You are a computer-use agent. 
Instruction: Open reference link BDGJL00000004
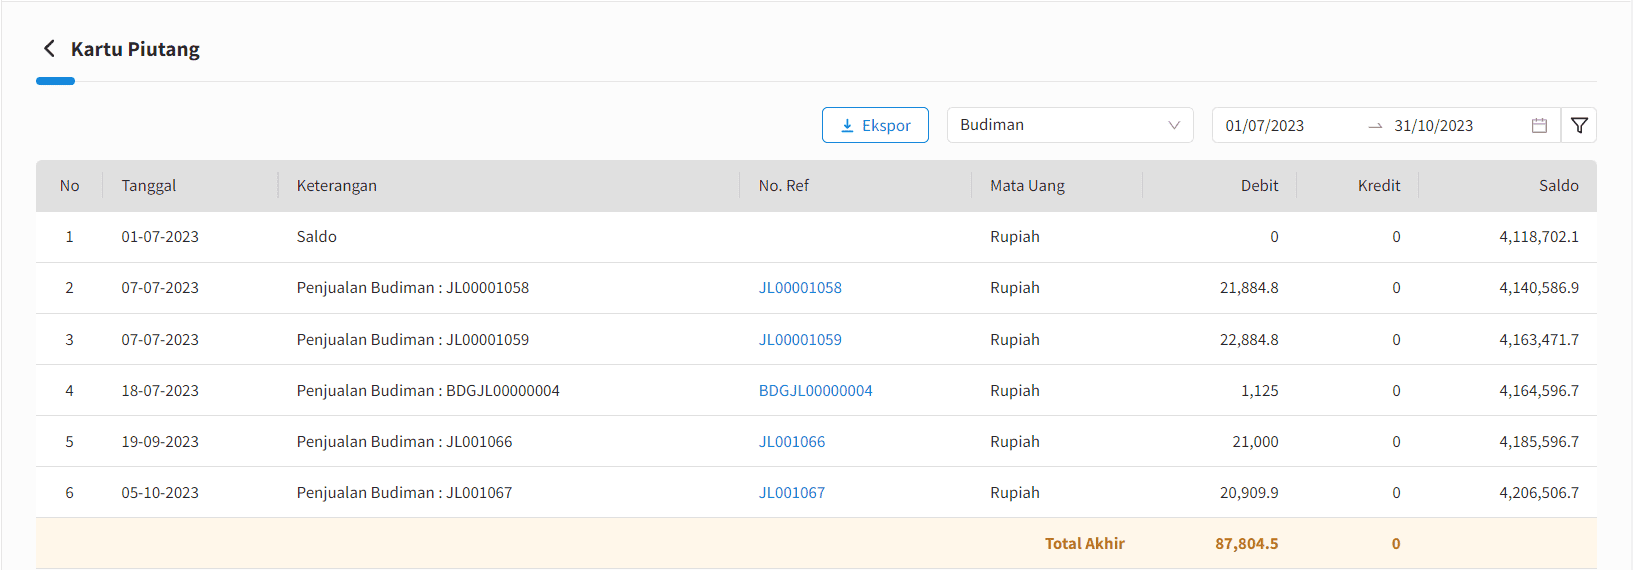tap(815, 391)
